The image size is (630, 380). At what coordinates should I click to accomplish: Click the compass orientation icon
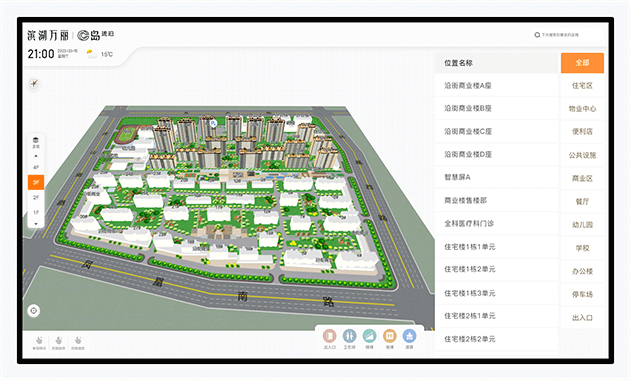click(x=34, y=83)
